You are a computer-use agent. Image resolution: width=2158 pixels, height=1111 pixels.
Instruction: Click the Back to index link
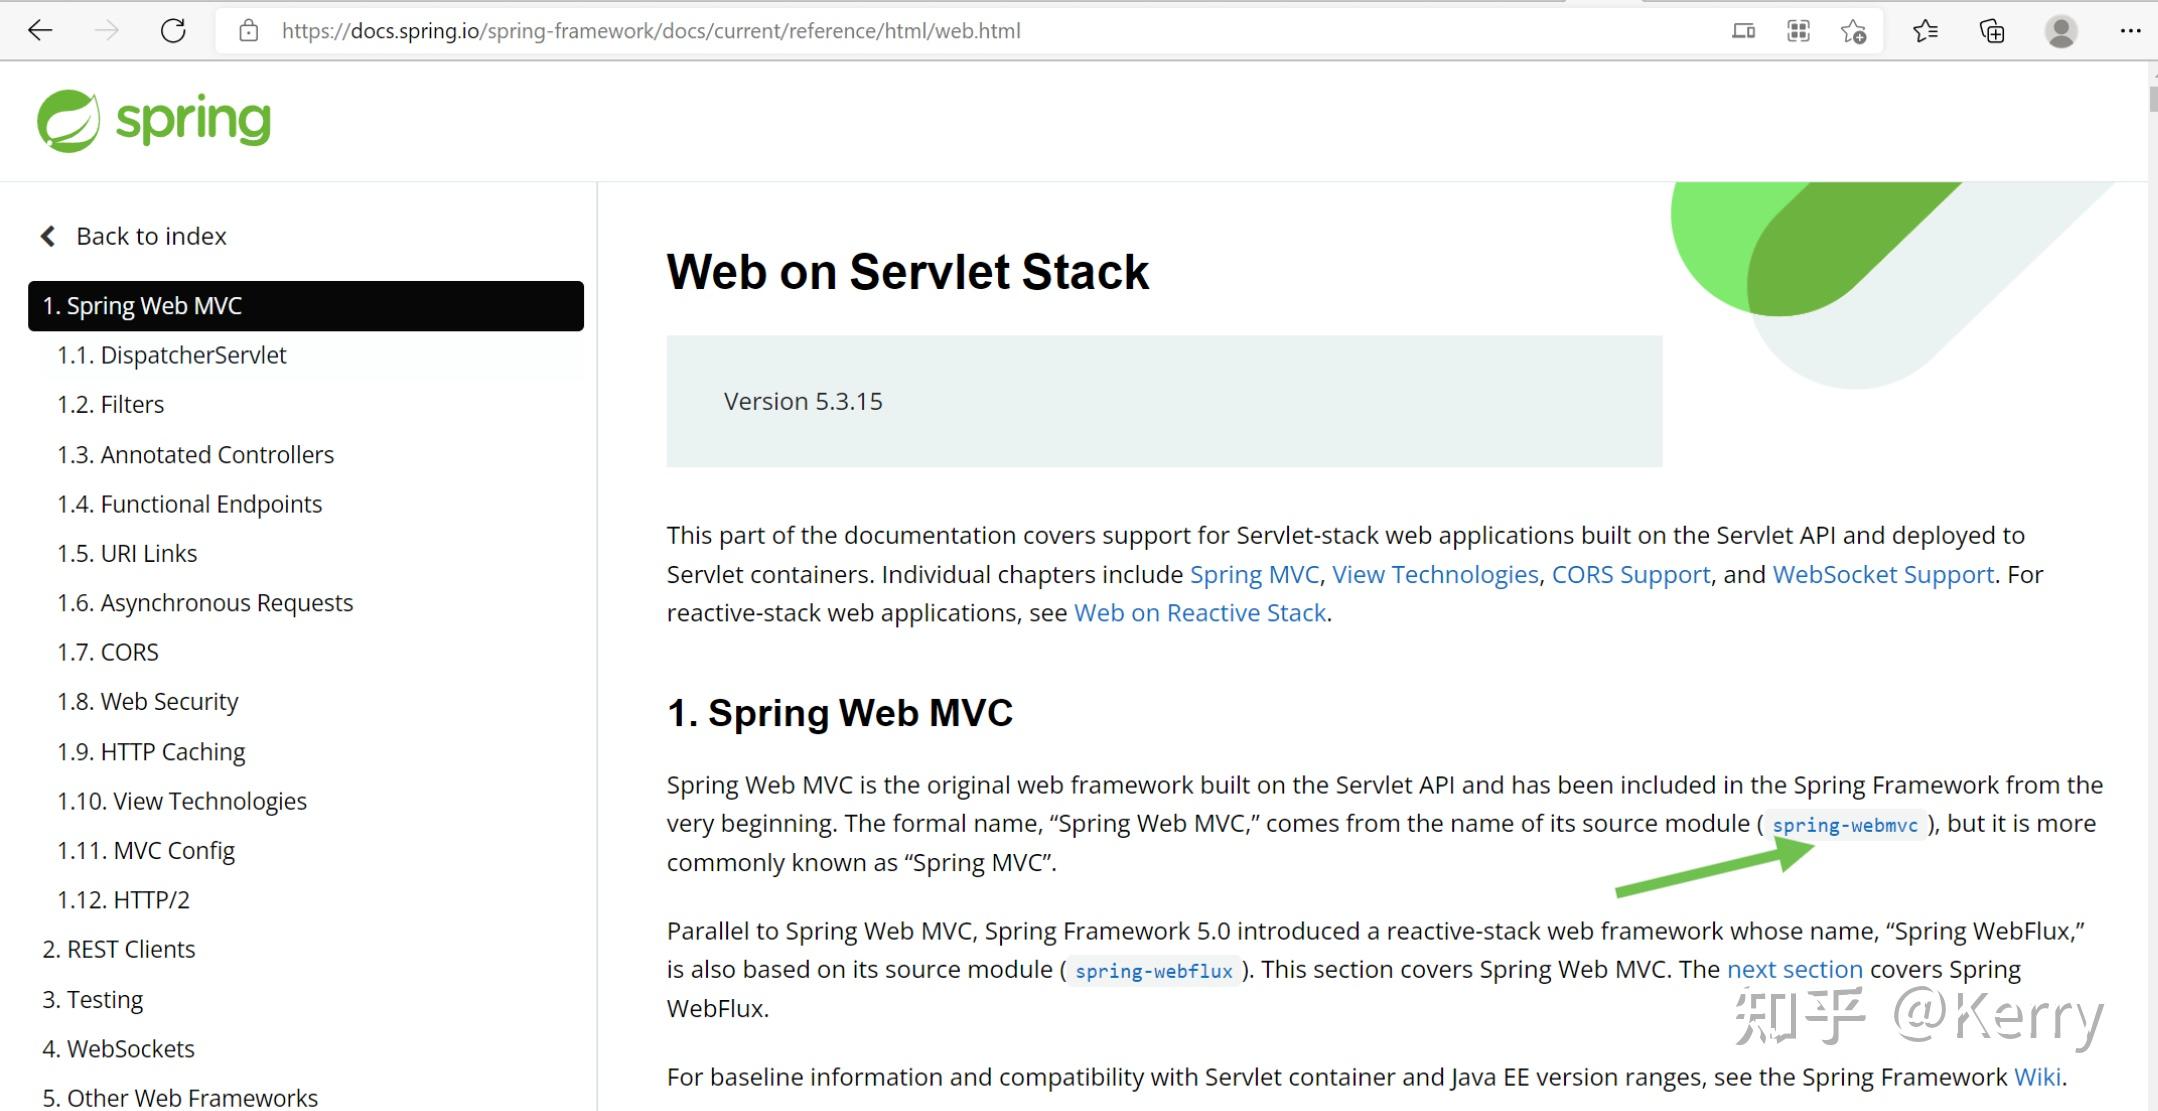[x=150, y=236]
